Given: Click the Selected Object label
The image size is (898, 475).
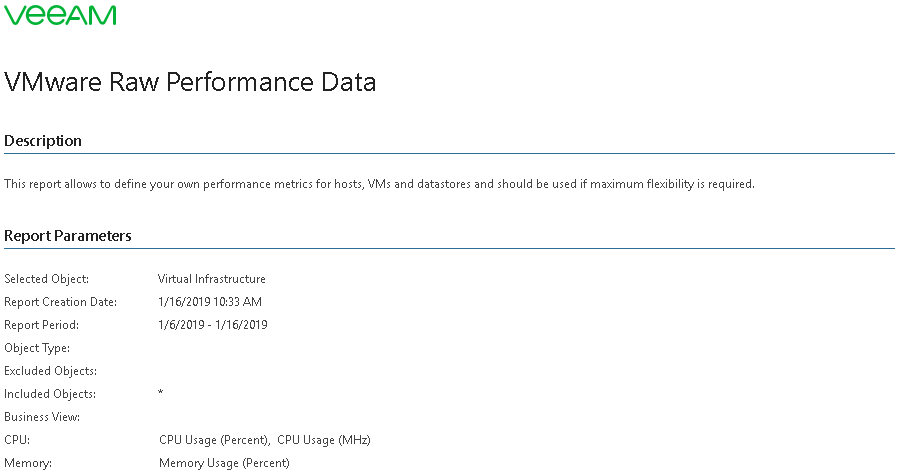Looking at the screenshot, I should (x=46, y=279).
